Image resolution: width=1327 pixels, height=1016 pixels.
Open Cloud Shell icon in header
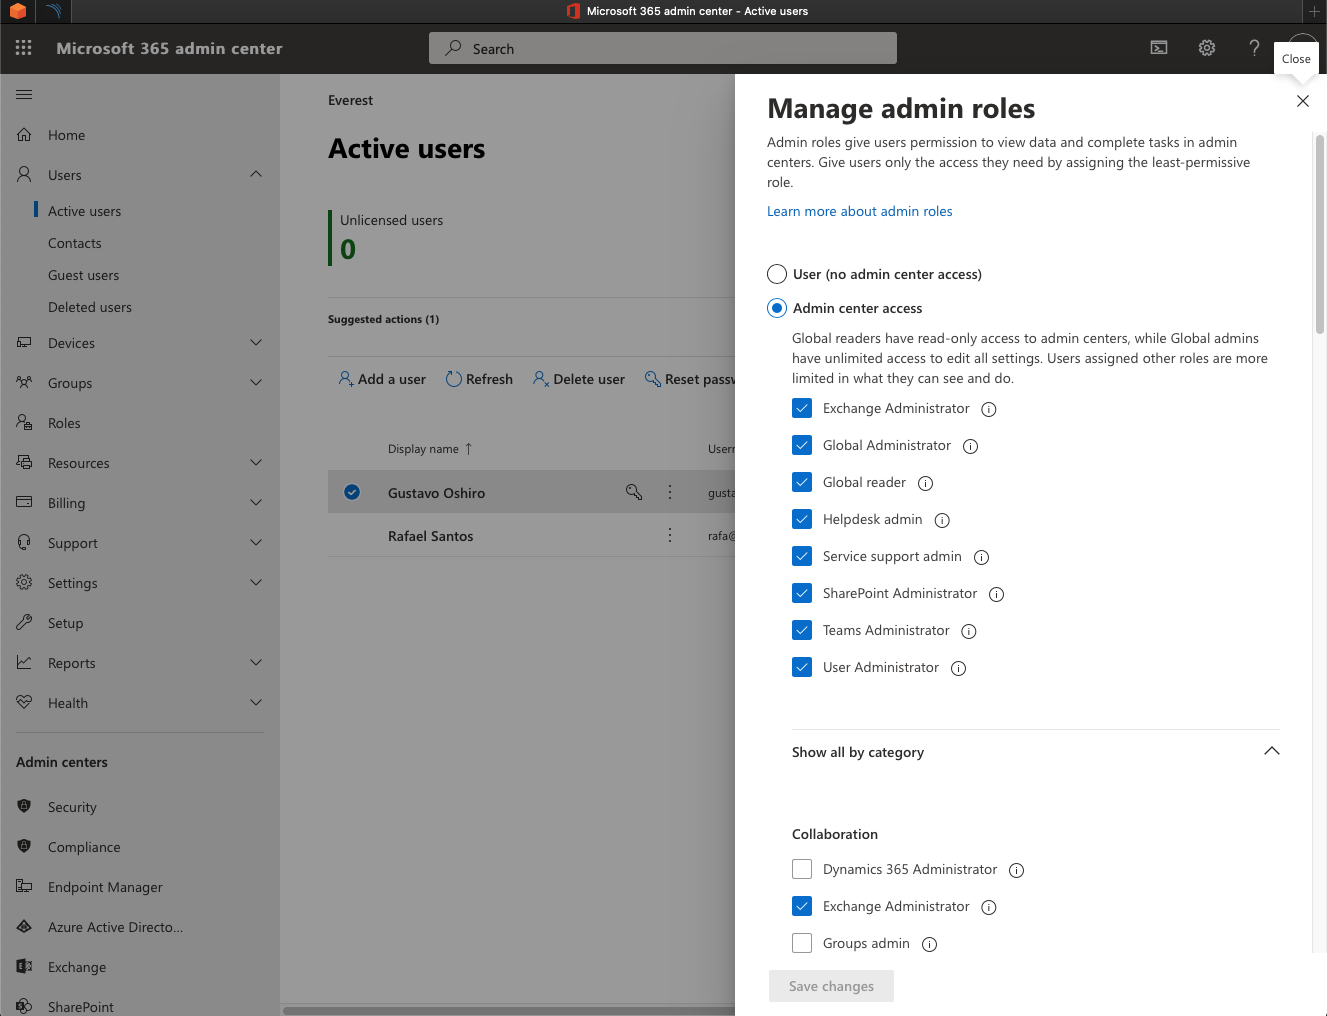point(1159,48)
